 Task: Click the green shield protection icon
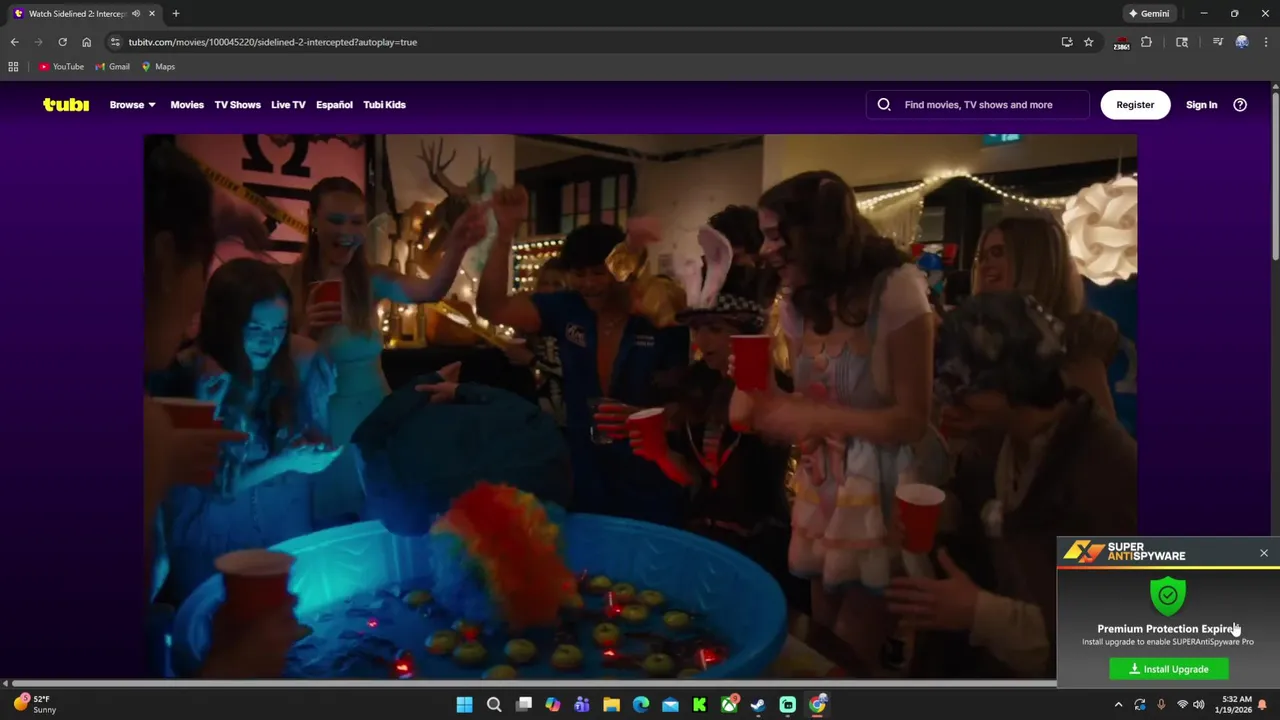pos(1167,596)
